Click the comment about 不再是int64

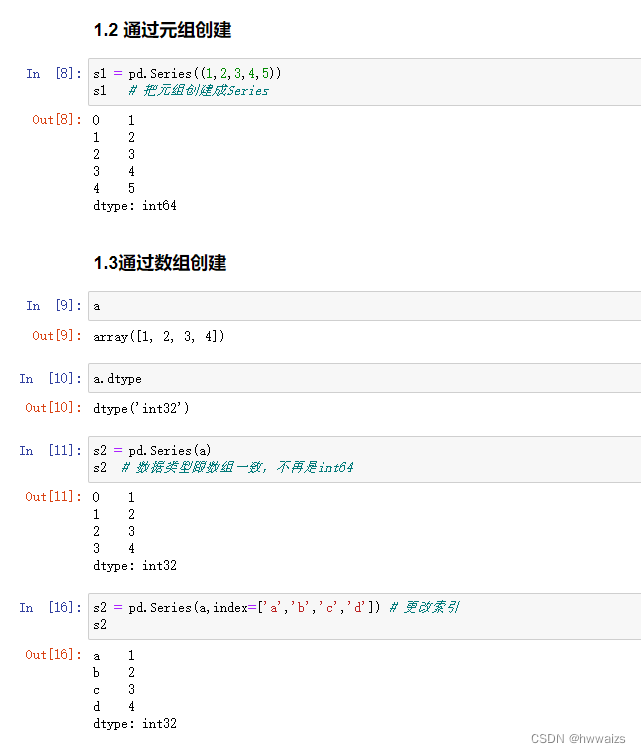point(237,467)
